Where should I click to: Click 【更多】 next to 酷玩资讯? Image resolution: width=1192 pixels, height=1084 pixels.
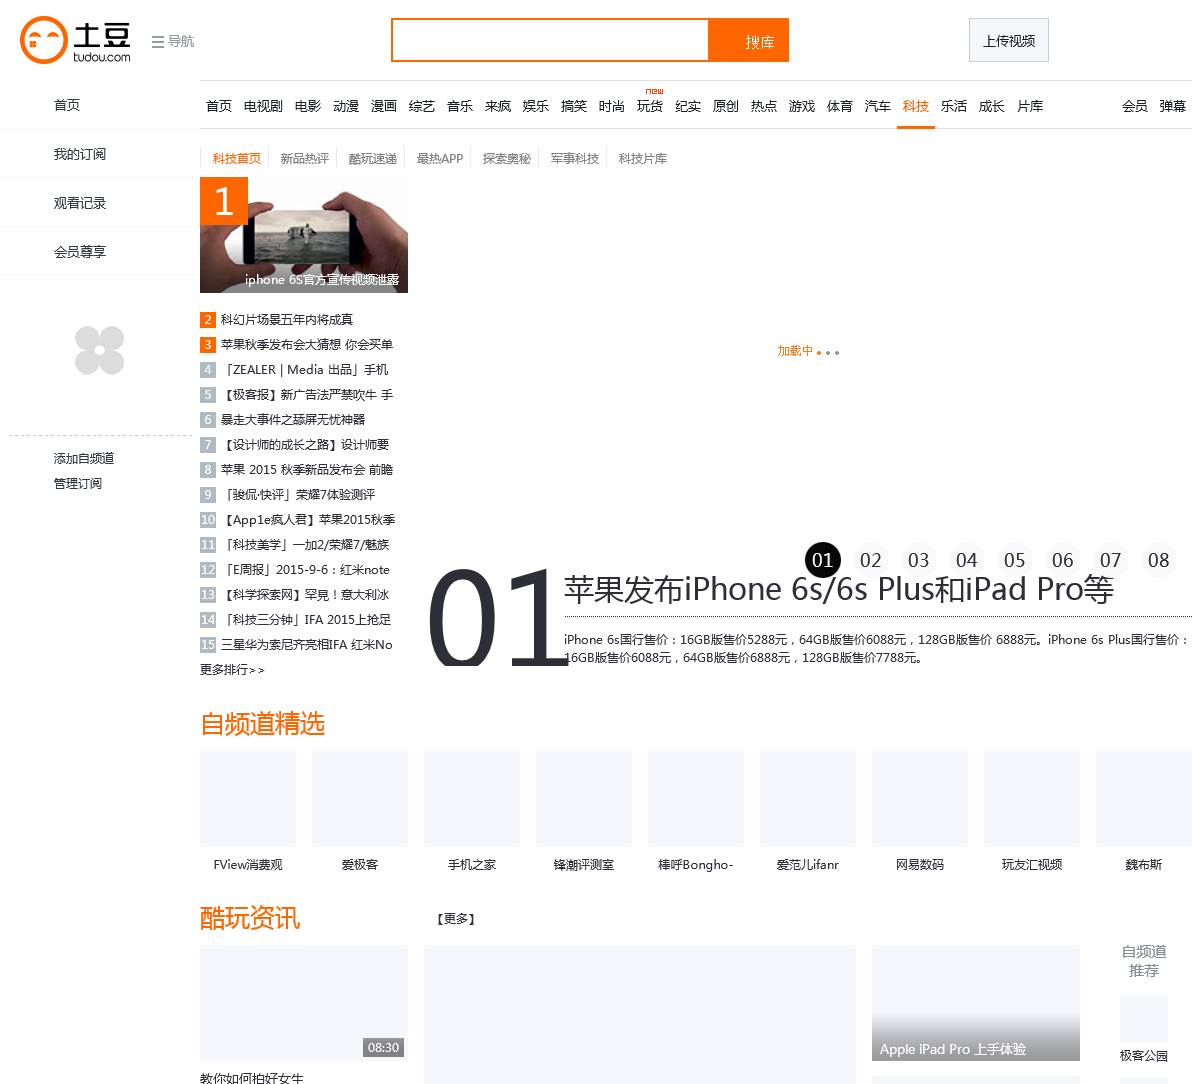[455, 919]
